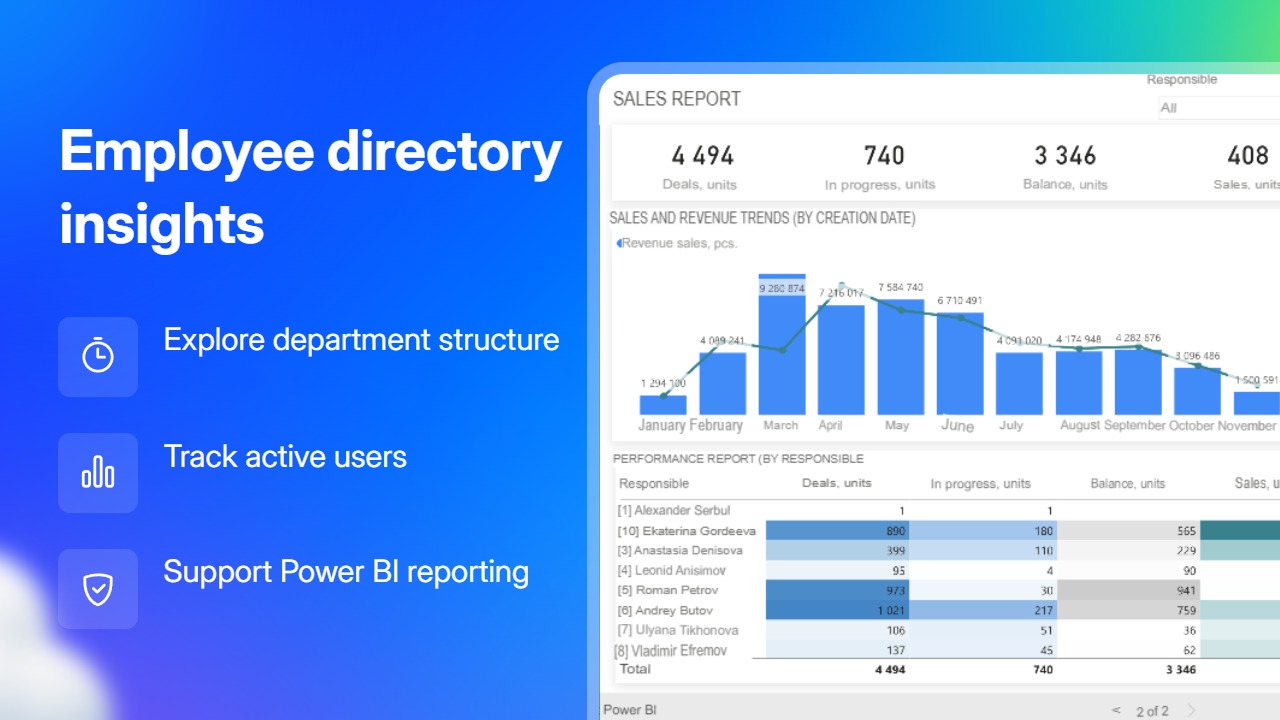Go to the previous report page arrow
Screen dimensions: 1280x720
(1116, 710)
